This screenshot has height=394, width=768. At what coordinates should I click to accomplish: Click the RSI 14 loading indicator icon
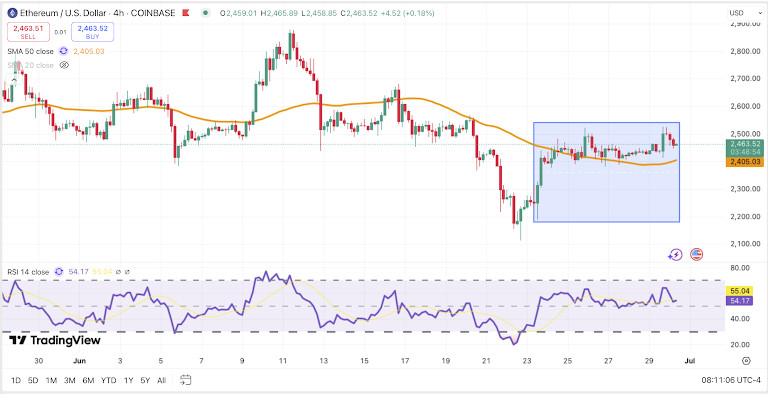59,271
